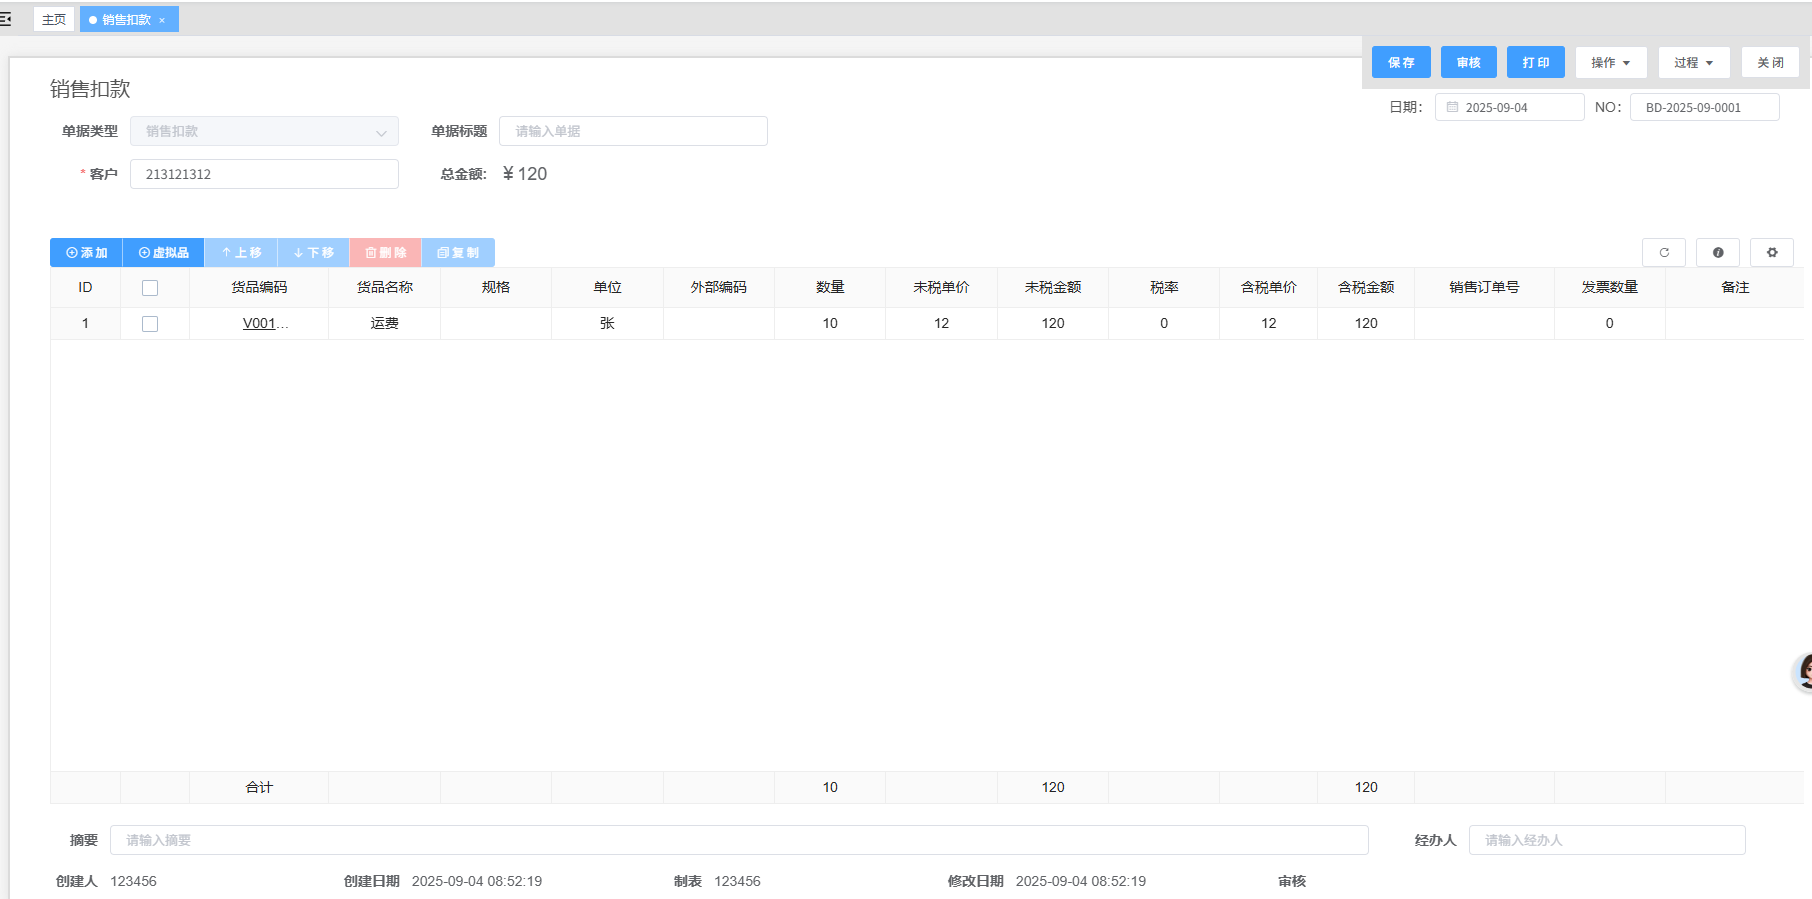Click the calendar icon in the date field
Viewport: 1812px width, 899px height.
click(1453, 107)
